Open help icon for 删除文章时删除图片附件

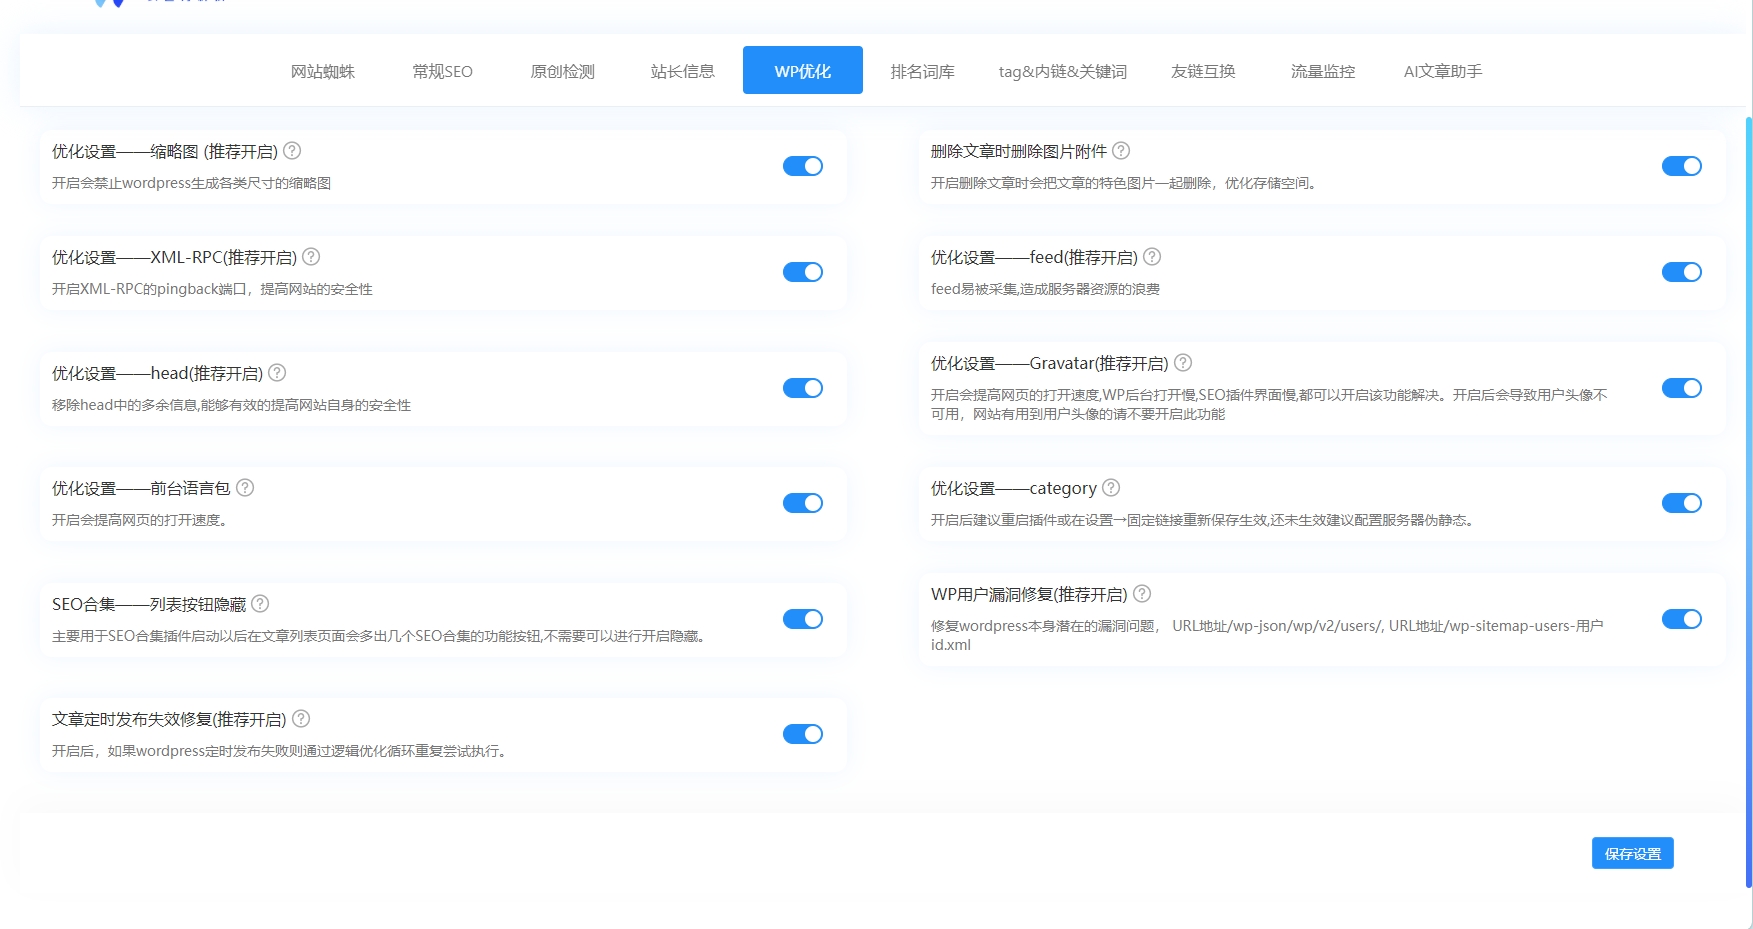pos(1121,150)
